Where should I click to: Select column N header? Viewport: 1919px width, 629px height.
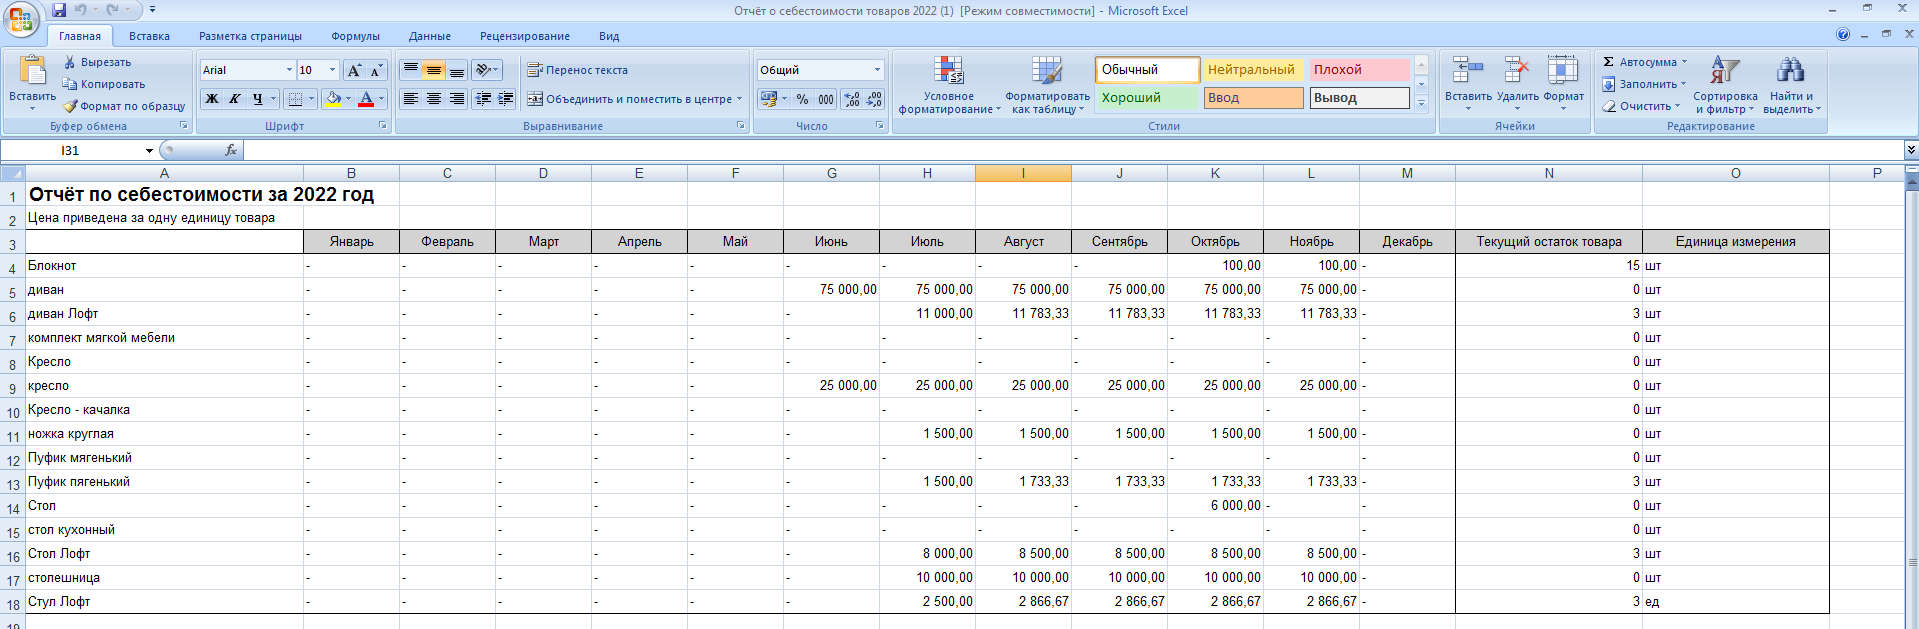coord(1548,173)
